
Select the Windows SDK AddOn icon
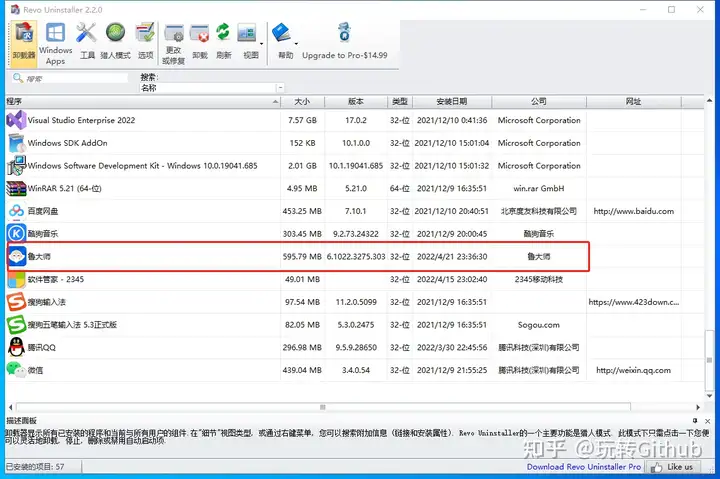tap(16, 143)
